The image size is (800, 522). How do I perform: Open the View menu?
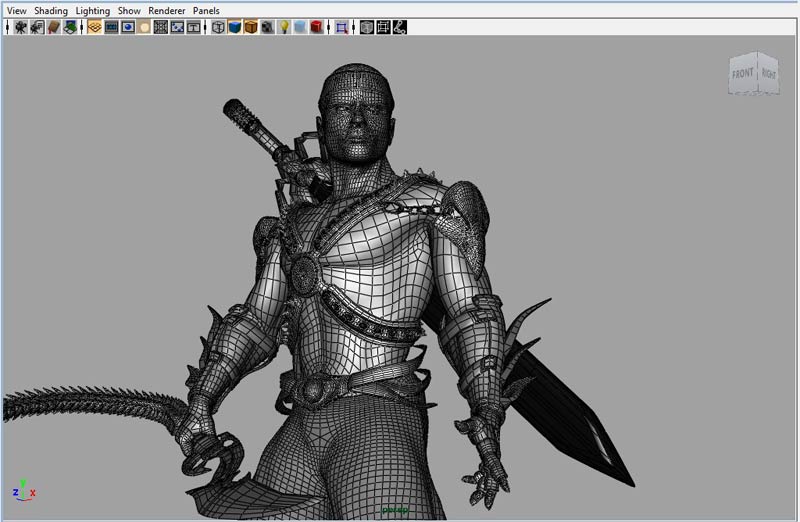(x=16, y=10)
